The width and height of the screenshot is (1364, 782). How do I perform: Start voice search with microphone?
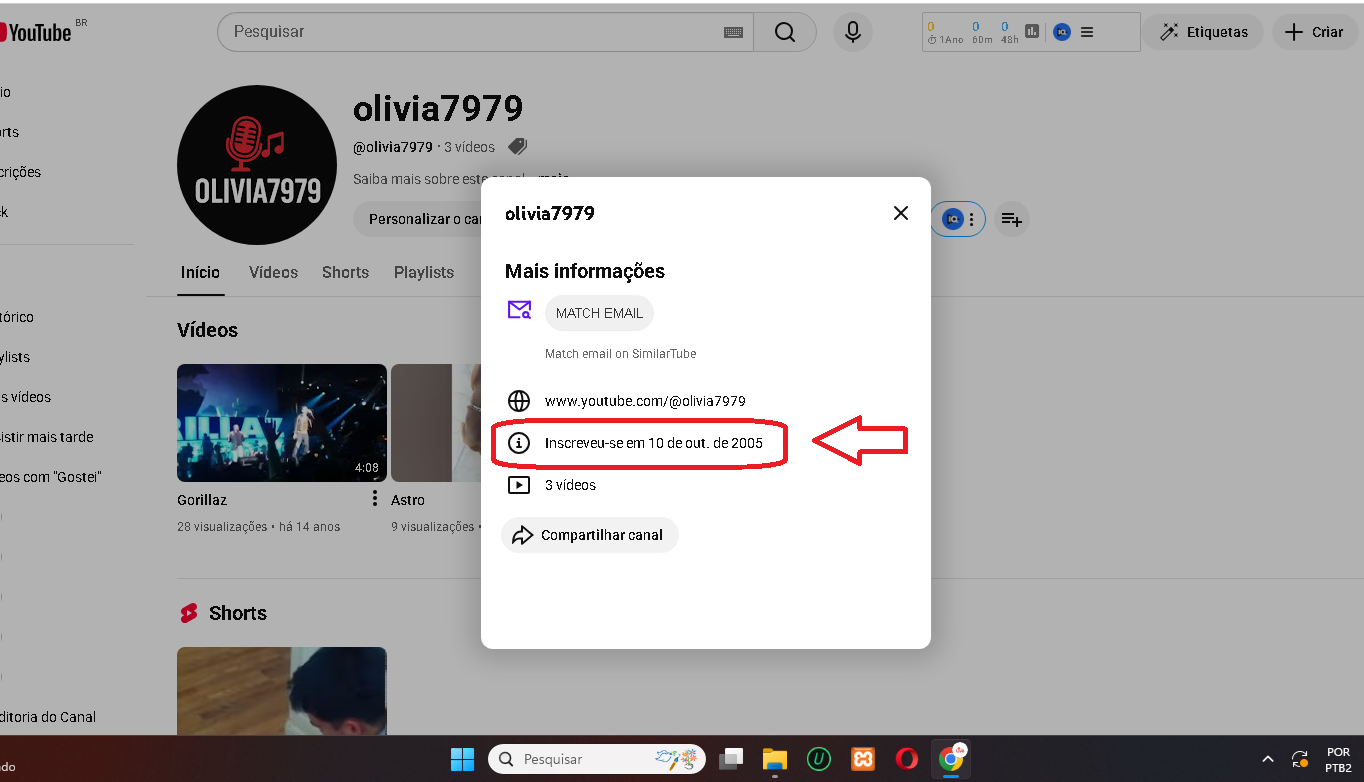(x=853, y=32)
